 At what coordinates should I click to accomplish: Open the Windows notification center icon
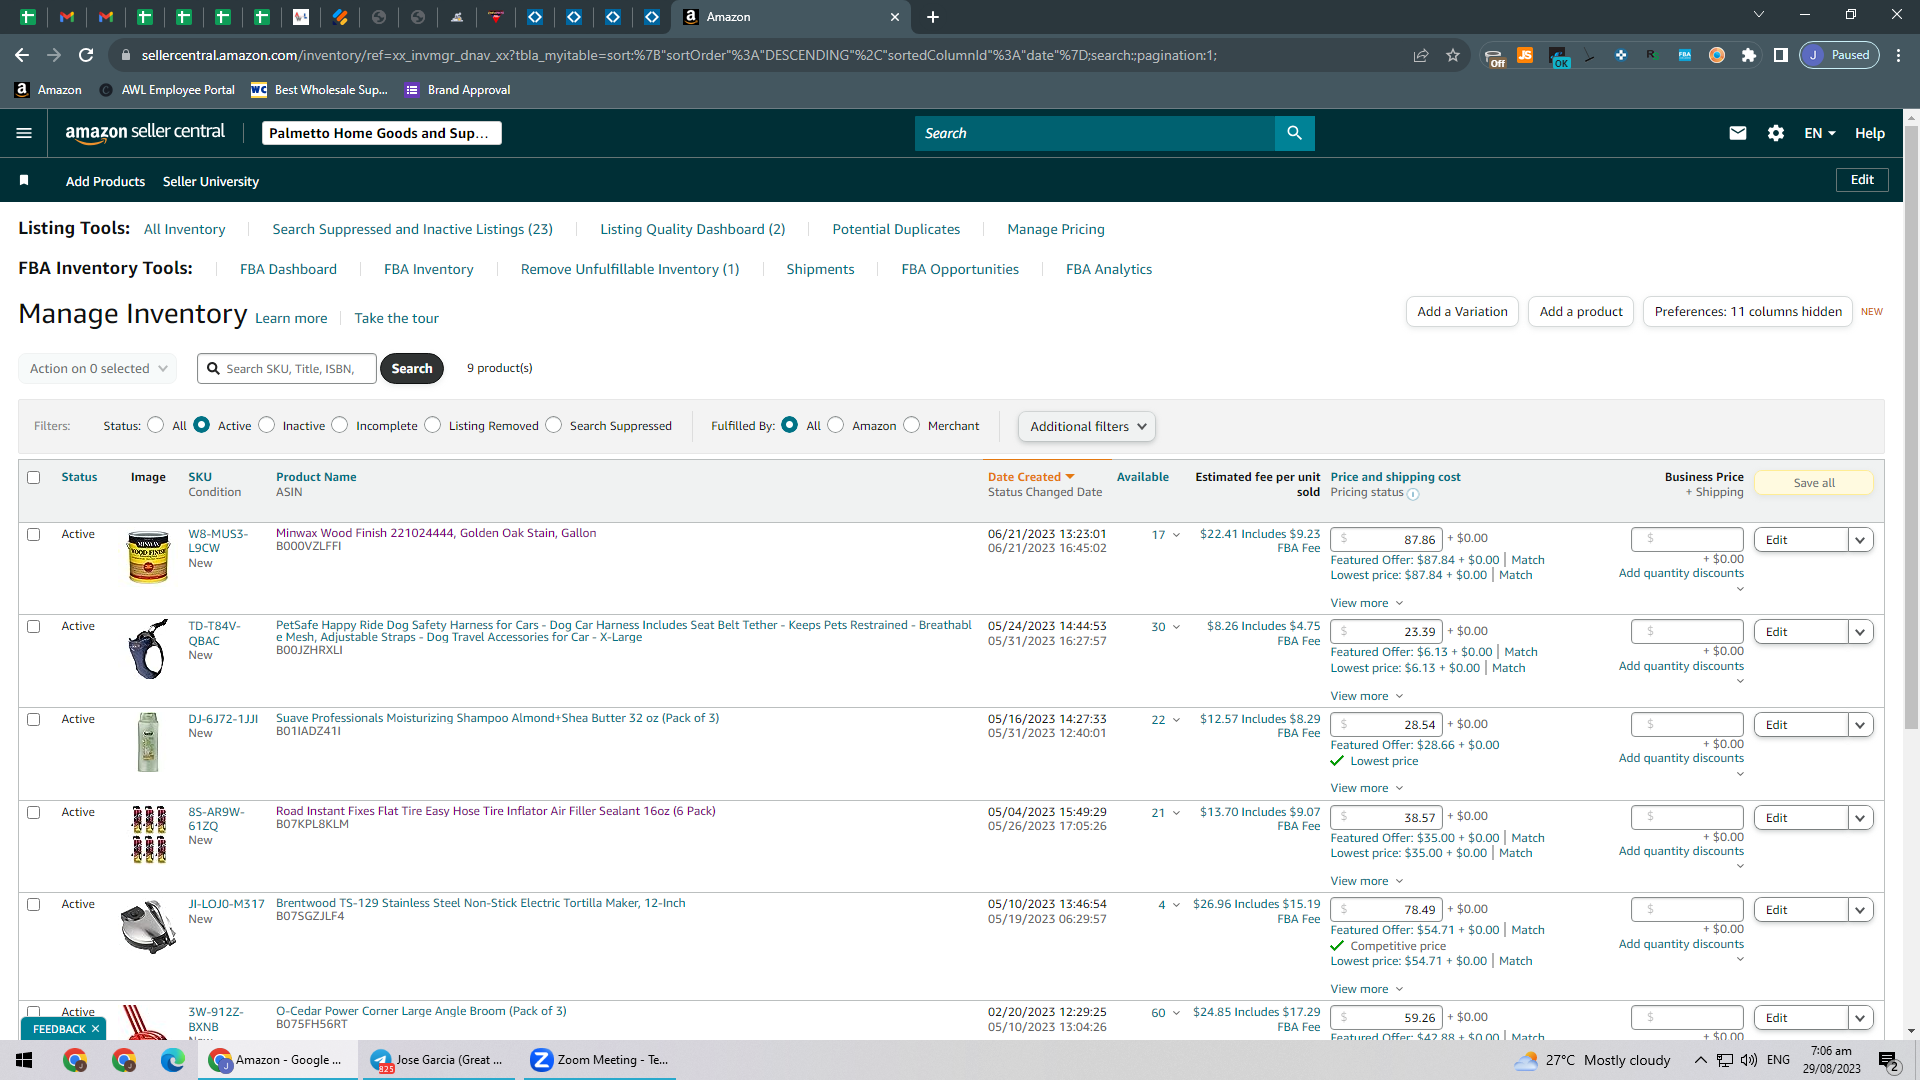[x=1889, y=1061]
